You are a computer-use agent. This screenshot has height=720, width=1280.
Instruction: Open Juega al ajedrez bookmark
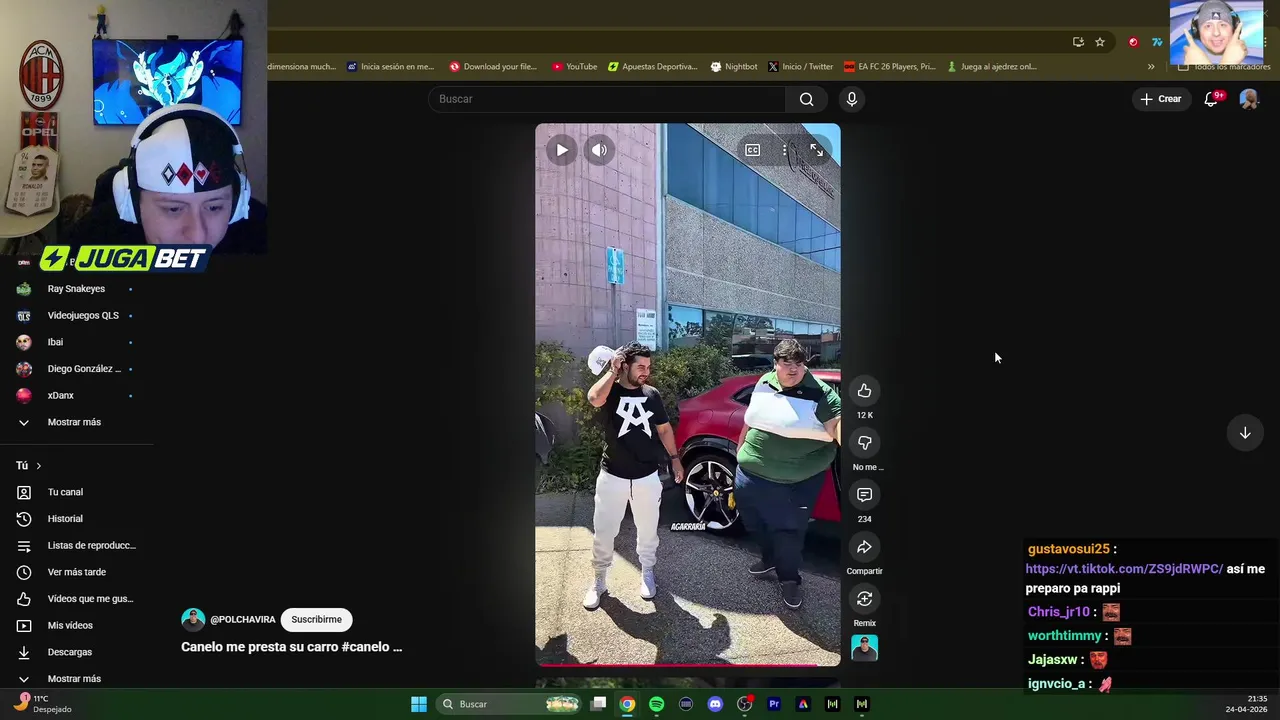pos(991,67)
